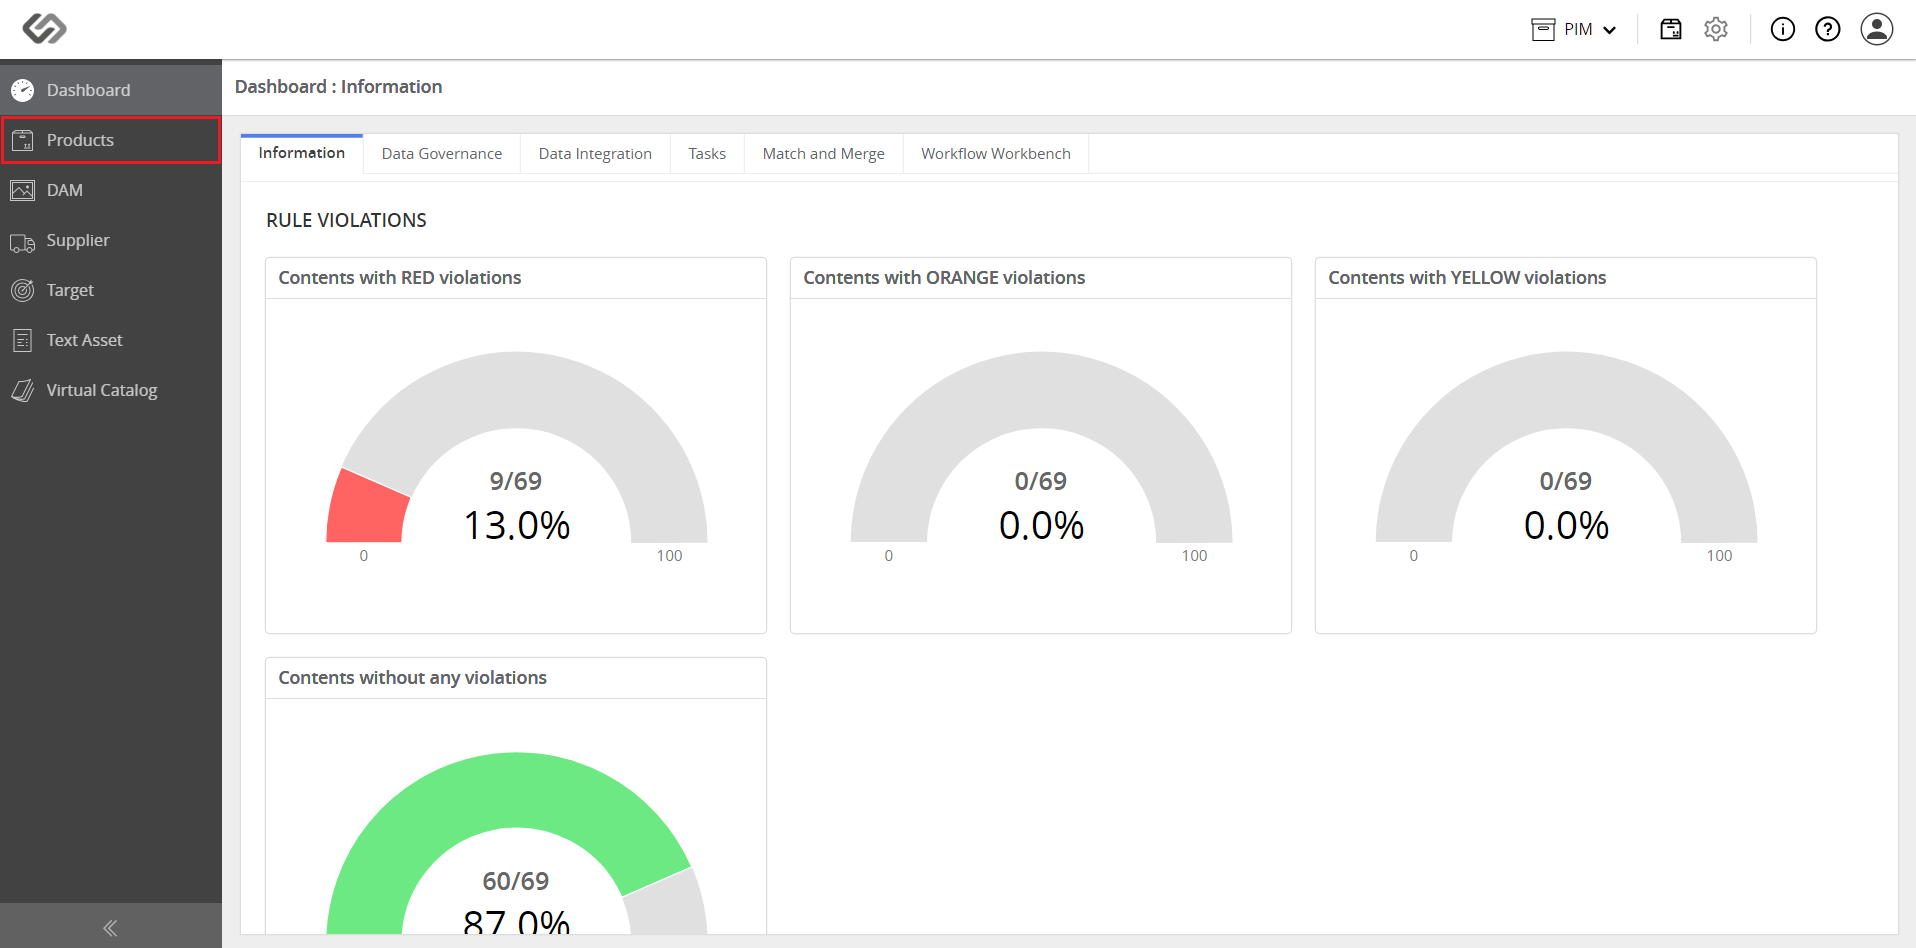Click the 9/69 count in RED gauge
The image size is (1916, 948).
(516, 481)
